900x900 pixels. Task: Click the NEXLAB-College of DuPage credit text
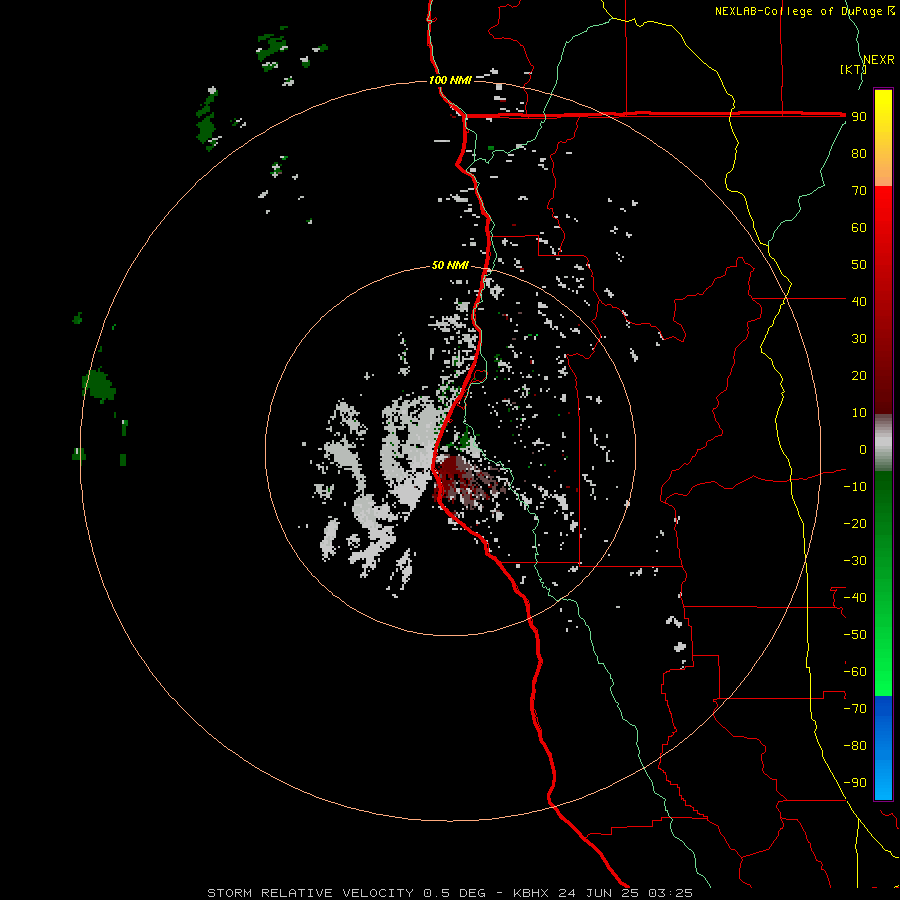804,11
